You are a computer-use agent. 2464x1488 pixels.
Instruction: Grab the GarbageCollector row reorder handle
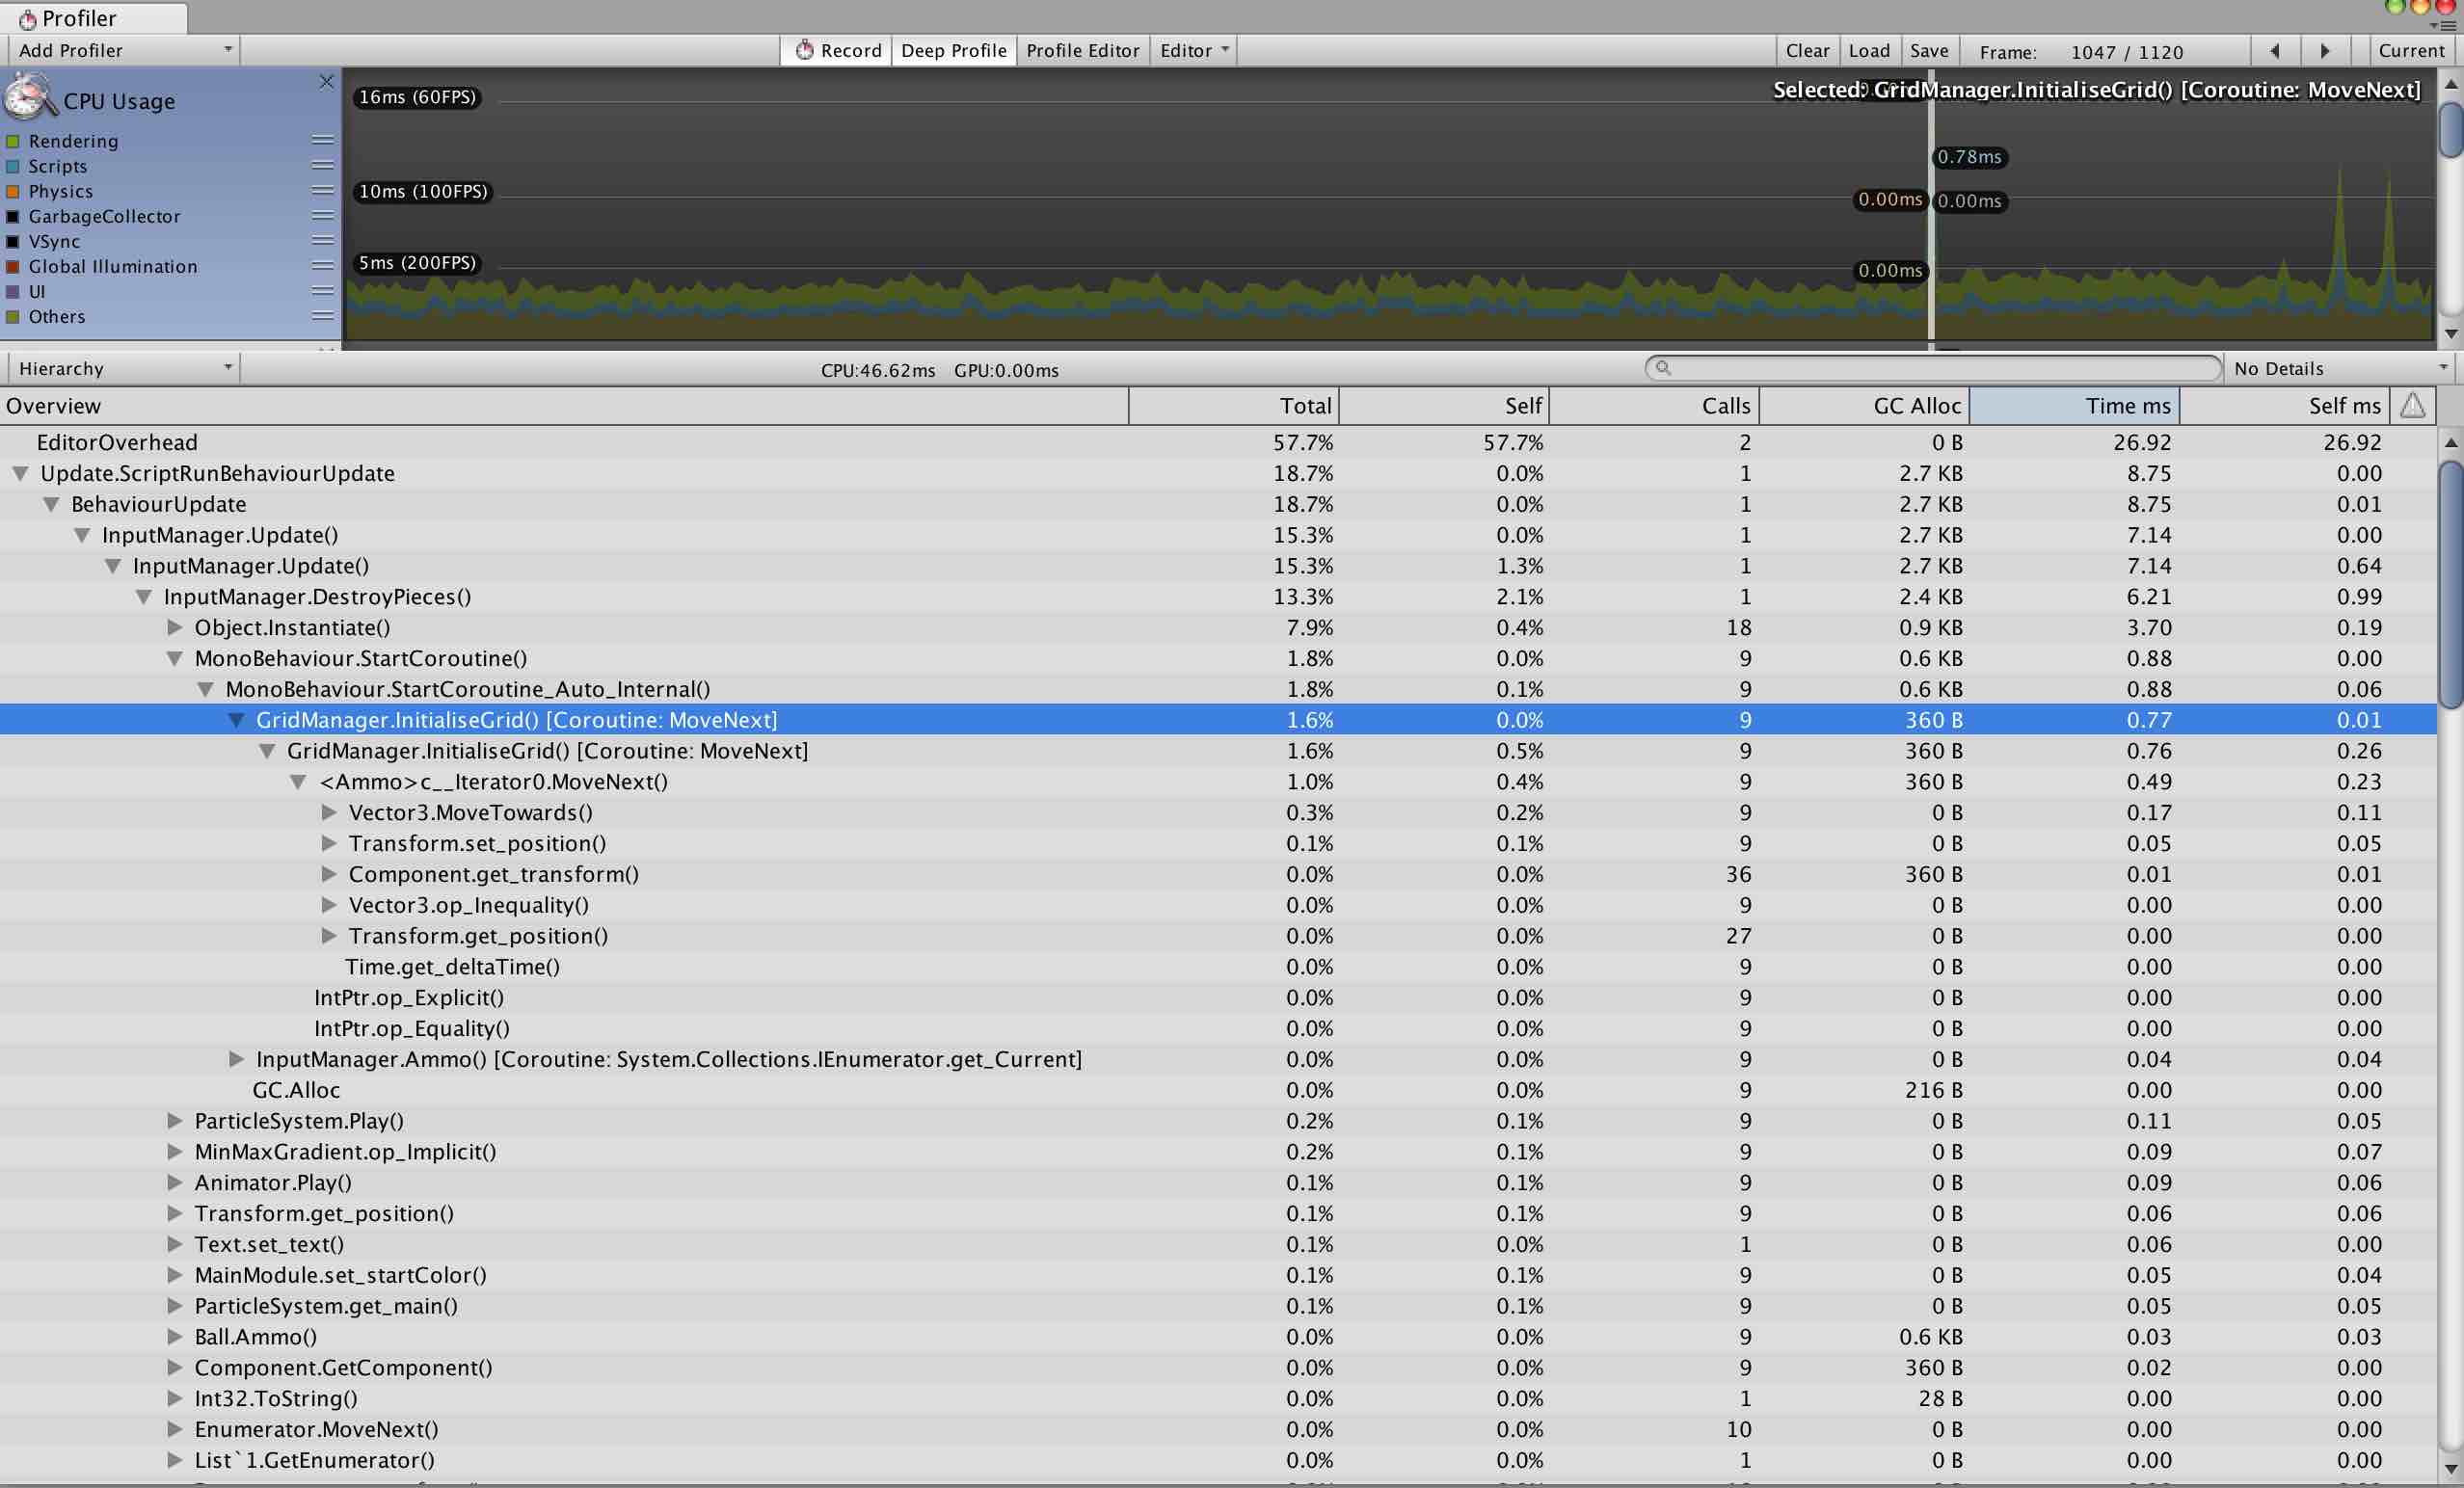322,216
